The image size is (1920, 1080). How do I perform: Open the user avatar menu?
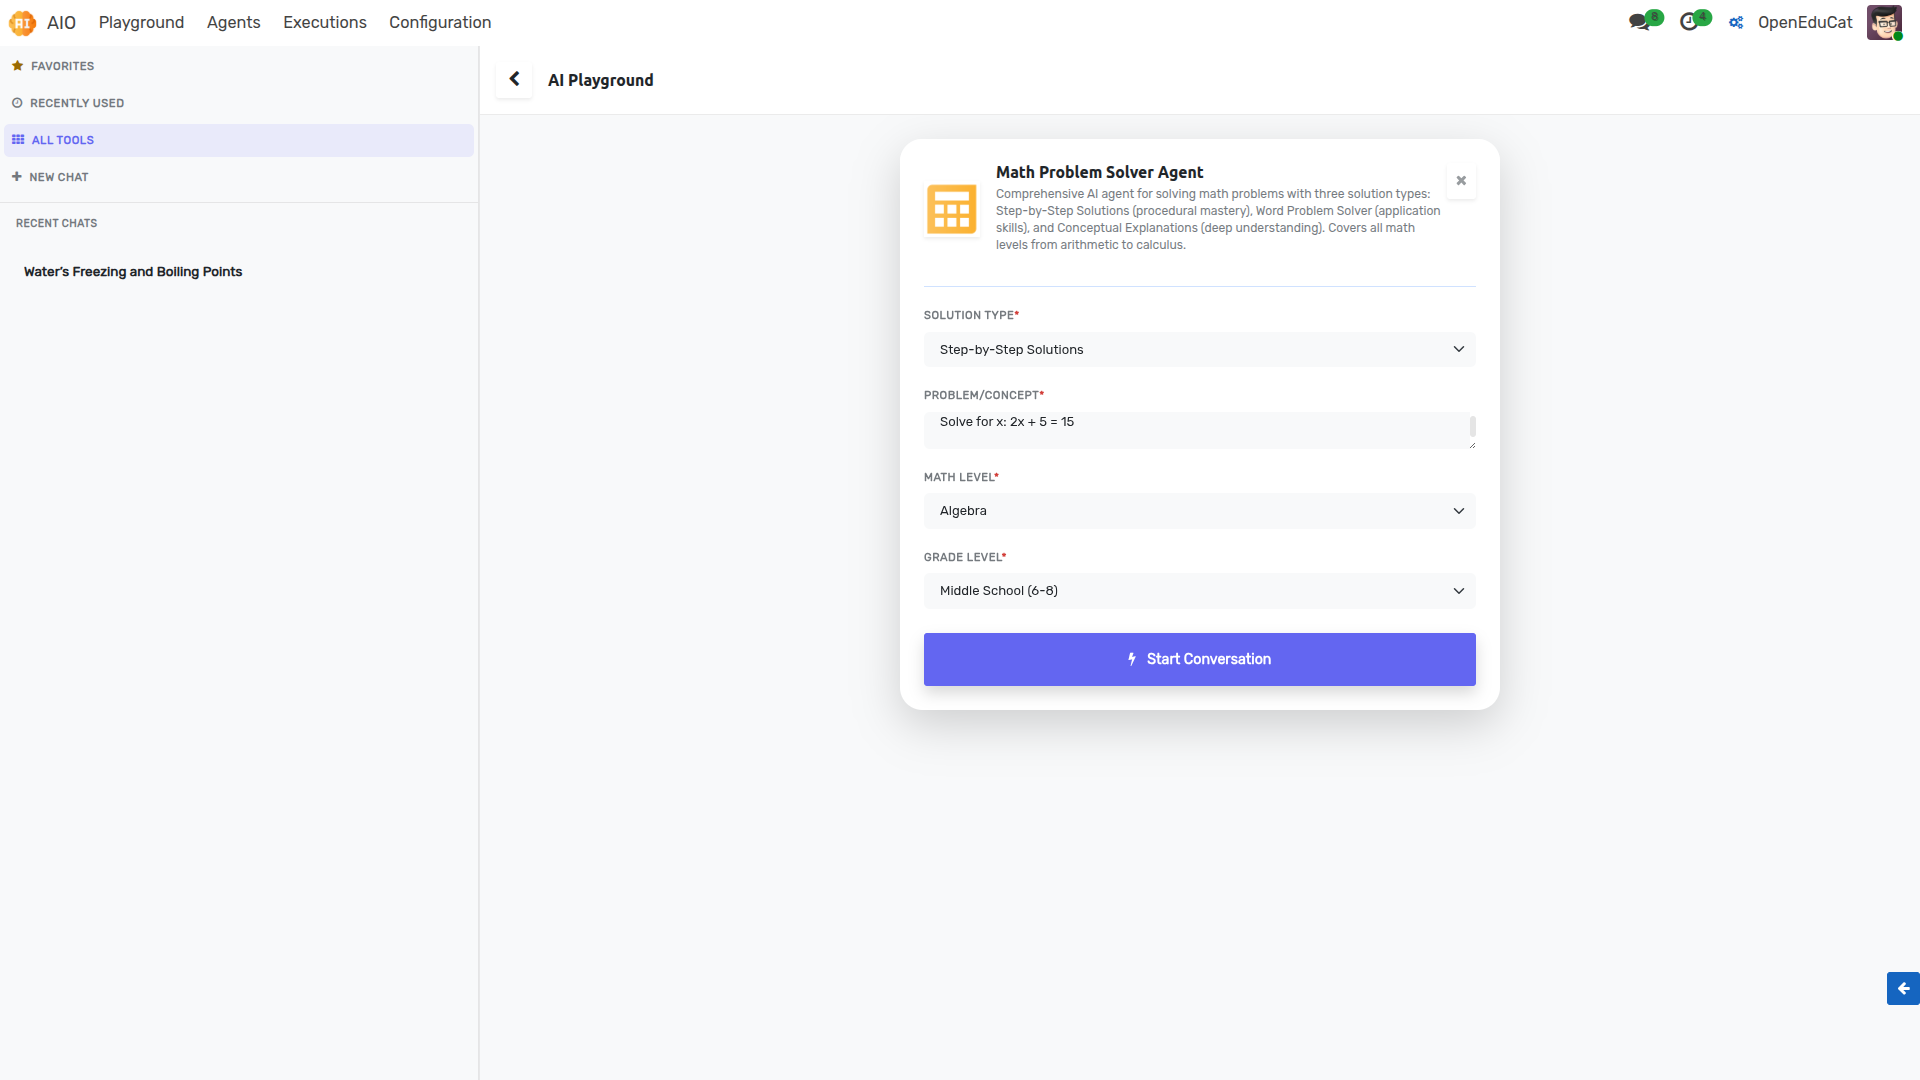(x=1884, y=22)
